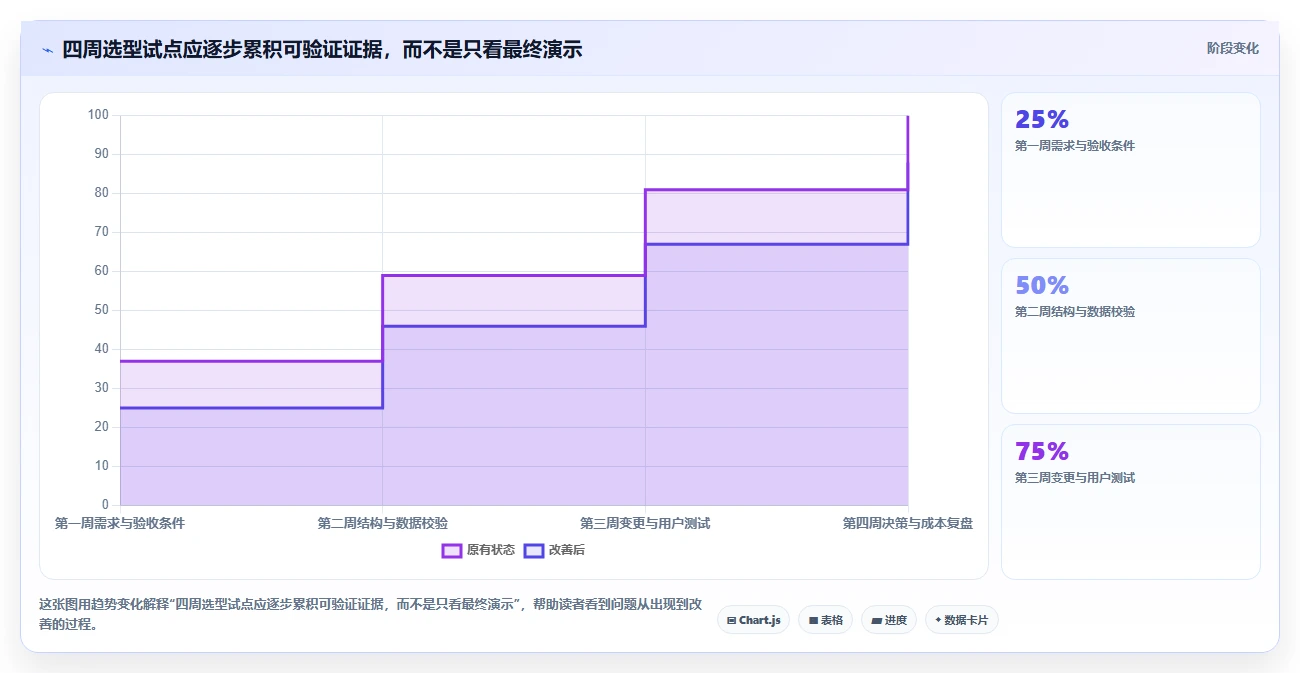Click the 75% value text
1300x673 pixels.
point(1042,451)
